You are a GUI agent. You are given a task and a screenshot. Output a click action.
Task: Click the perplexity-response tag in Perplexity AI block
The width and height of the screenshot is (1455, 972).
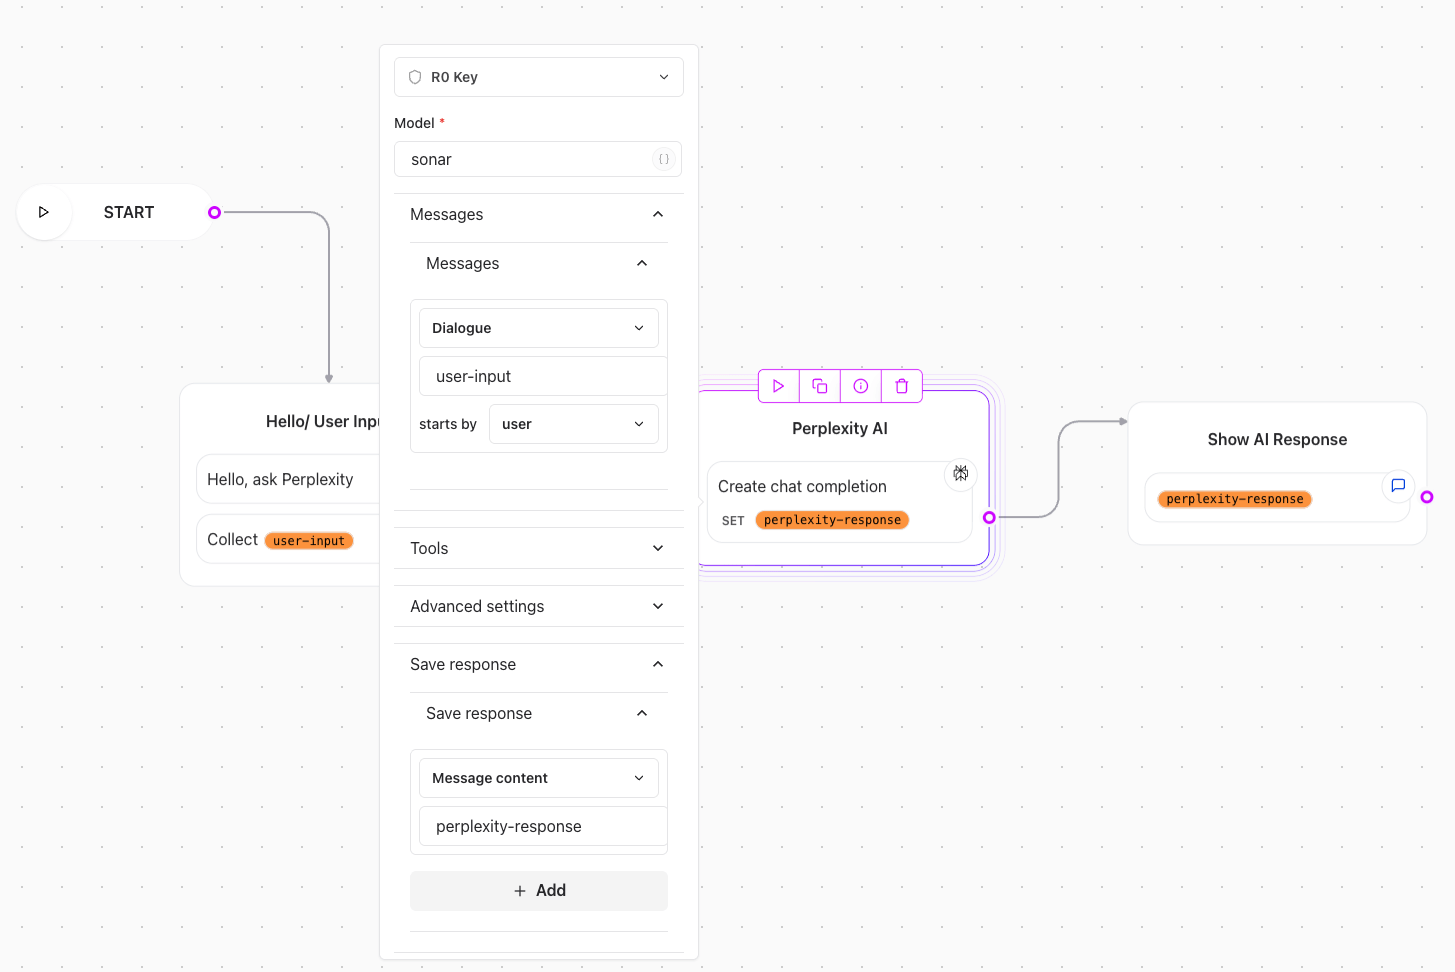(832, 520)
